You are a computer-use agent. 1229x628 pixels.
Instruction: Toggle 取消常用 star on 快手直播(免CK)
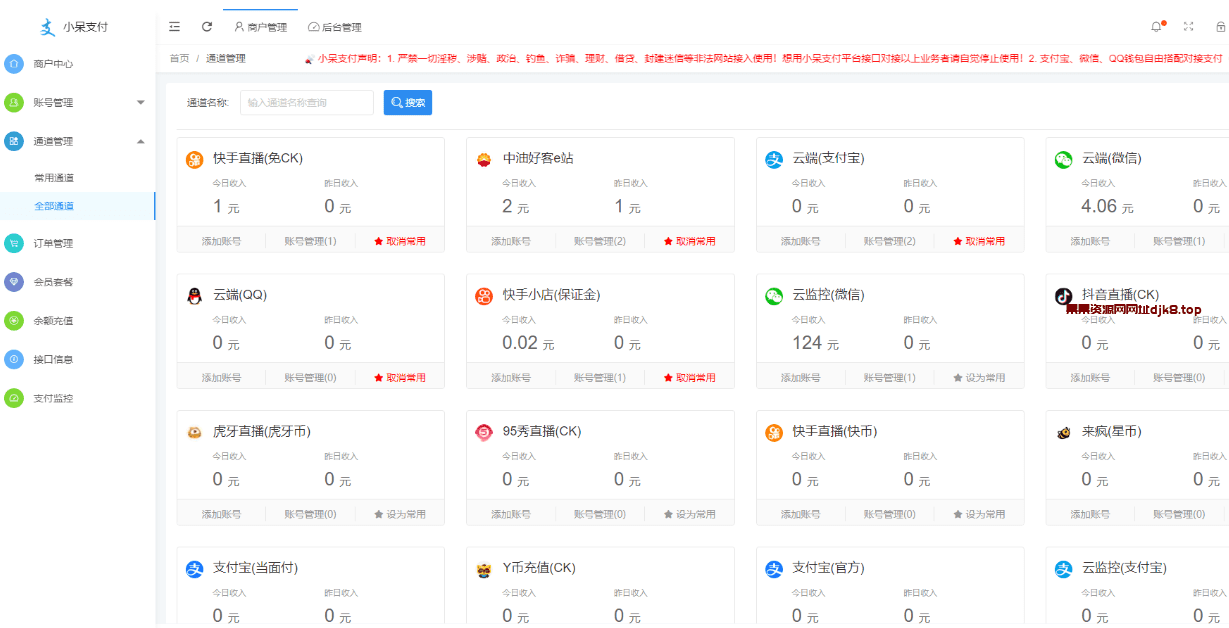[400, 240]
